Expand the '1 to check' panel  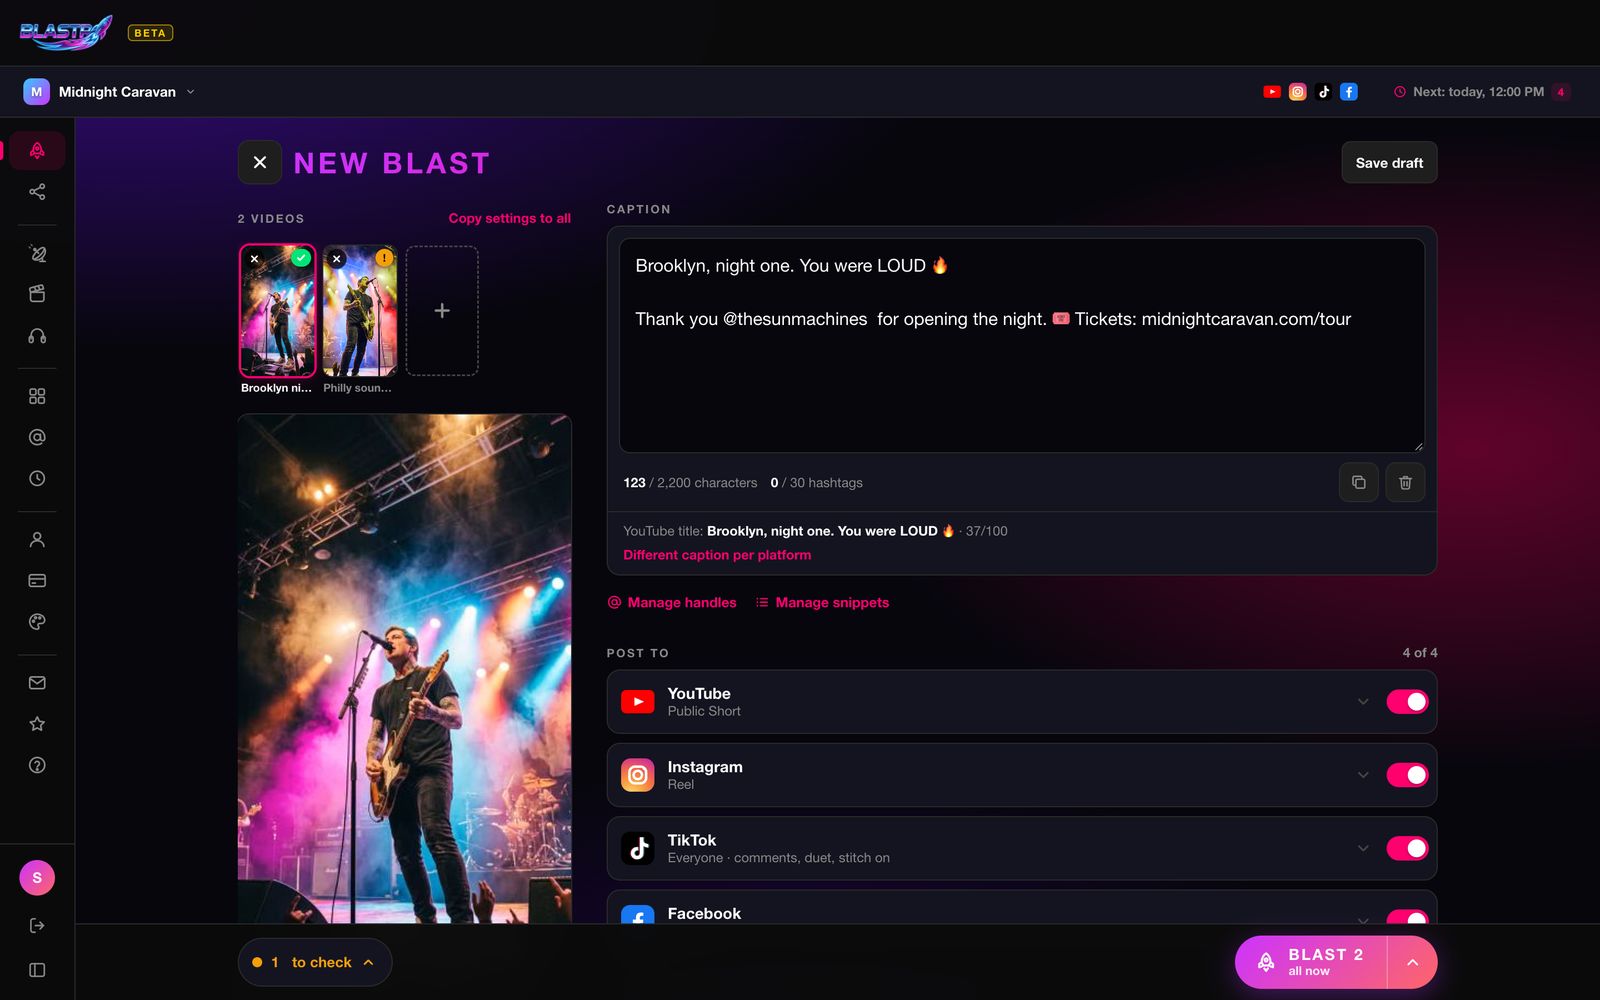(315, 962)
